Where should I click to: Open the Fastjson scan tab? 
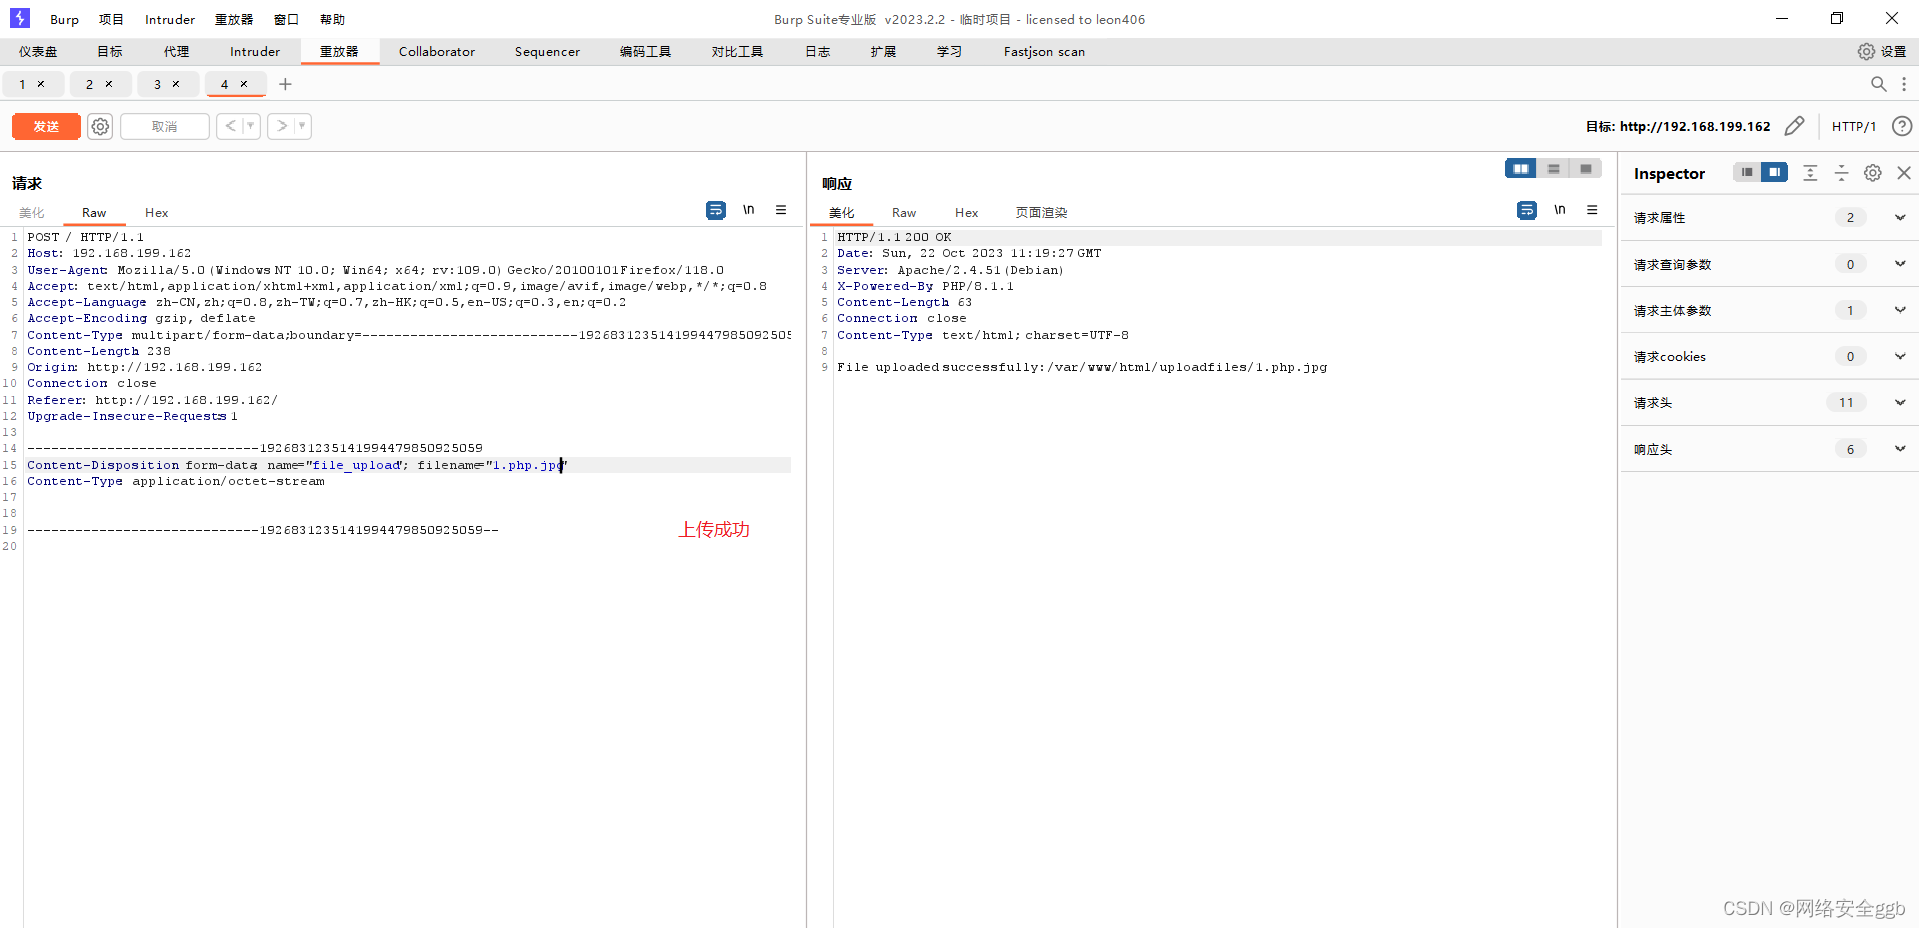[x=1044, y=51]
